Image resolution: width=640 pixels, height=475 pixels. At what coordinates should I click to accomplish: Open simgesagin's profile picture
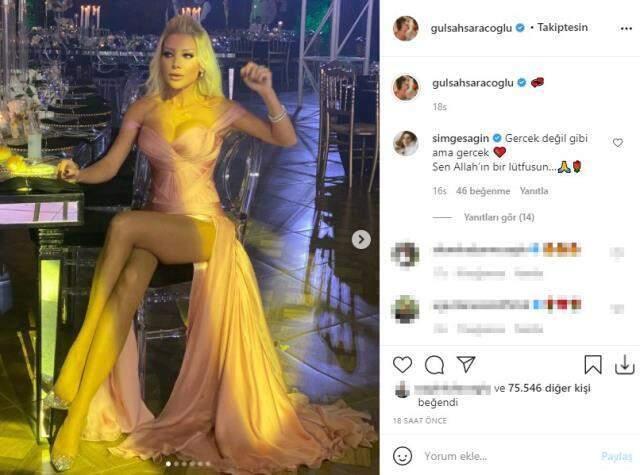coord(405,143)
